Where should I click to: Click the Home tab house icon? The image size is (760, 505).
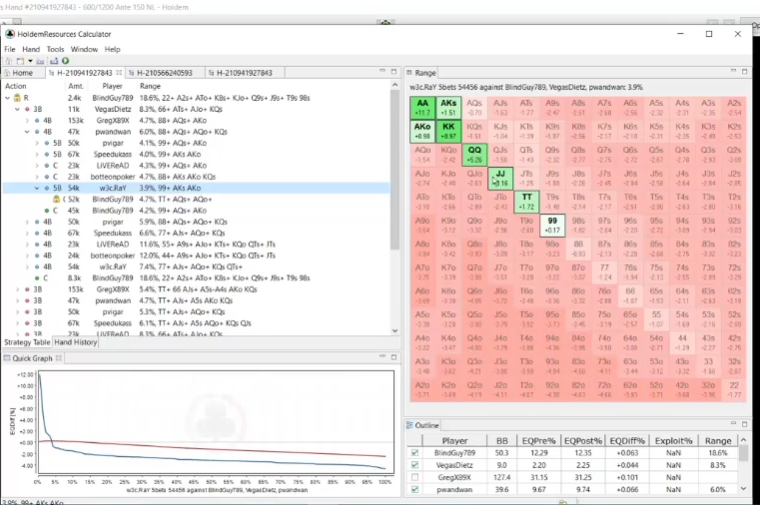pos(7,73)
